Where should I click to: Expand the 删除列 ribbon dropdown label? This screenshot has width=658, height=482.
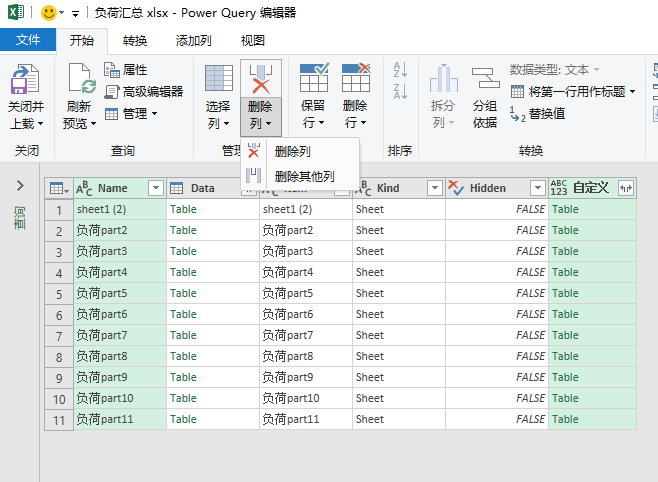click(261, 115)
